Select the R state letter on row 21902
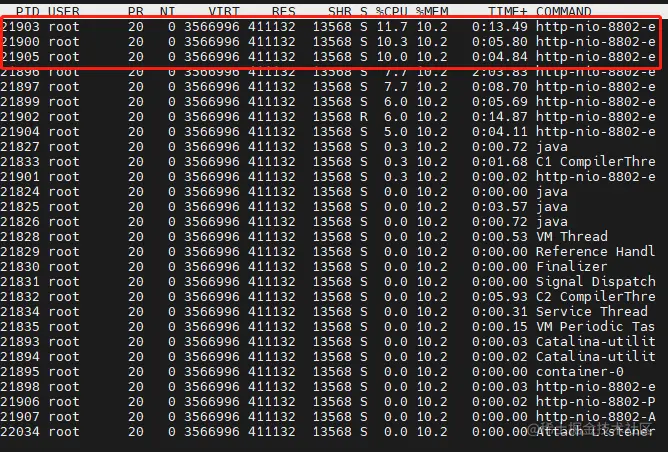 coord(363,117)
